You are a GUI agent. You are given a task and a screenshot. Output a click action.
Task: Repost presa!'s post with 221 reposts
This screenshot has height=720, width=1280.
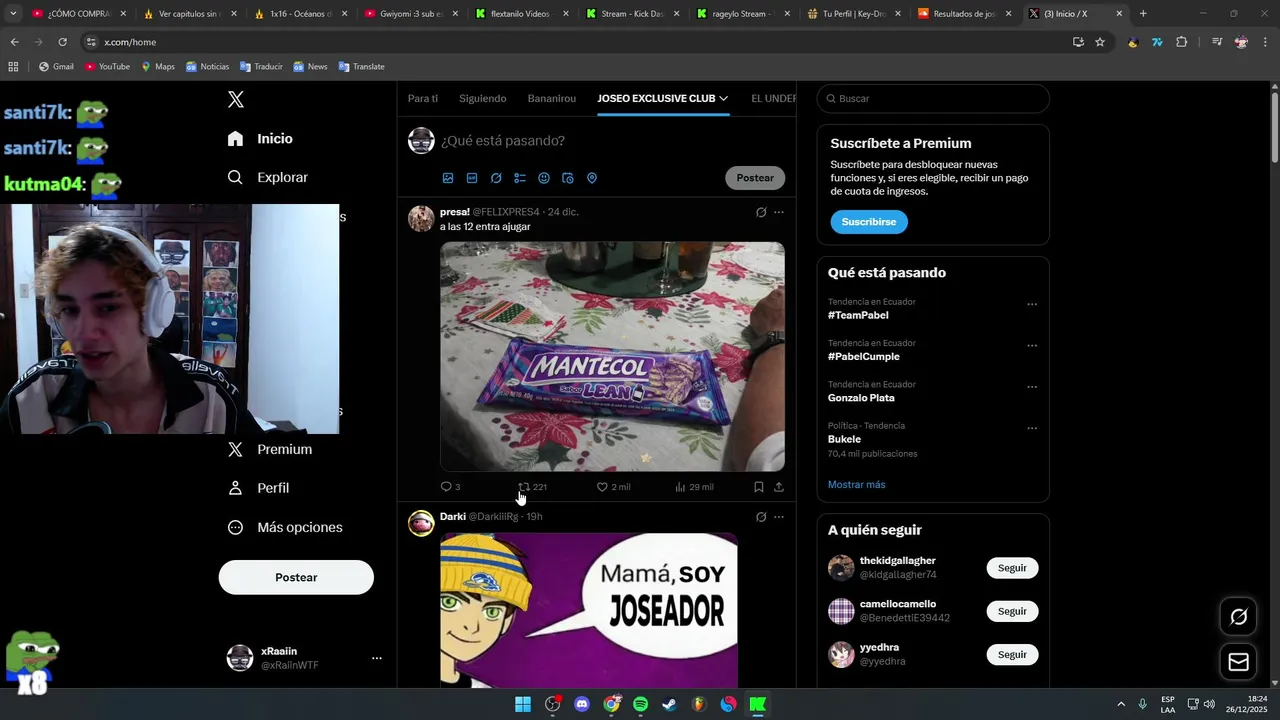pyautogui.click(x=532, y=487)
